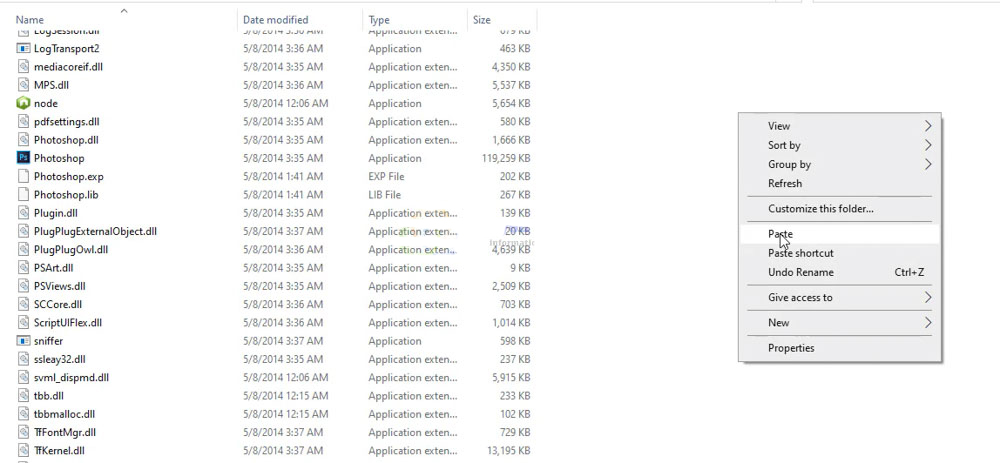Viewport: 1000px width, 463px height.
Task: Click the MPS.dll file icon
Action: (23, 85)
